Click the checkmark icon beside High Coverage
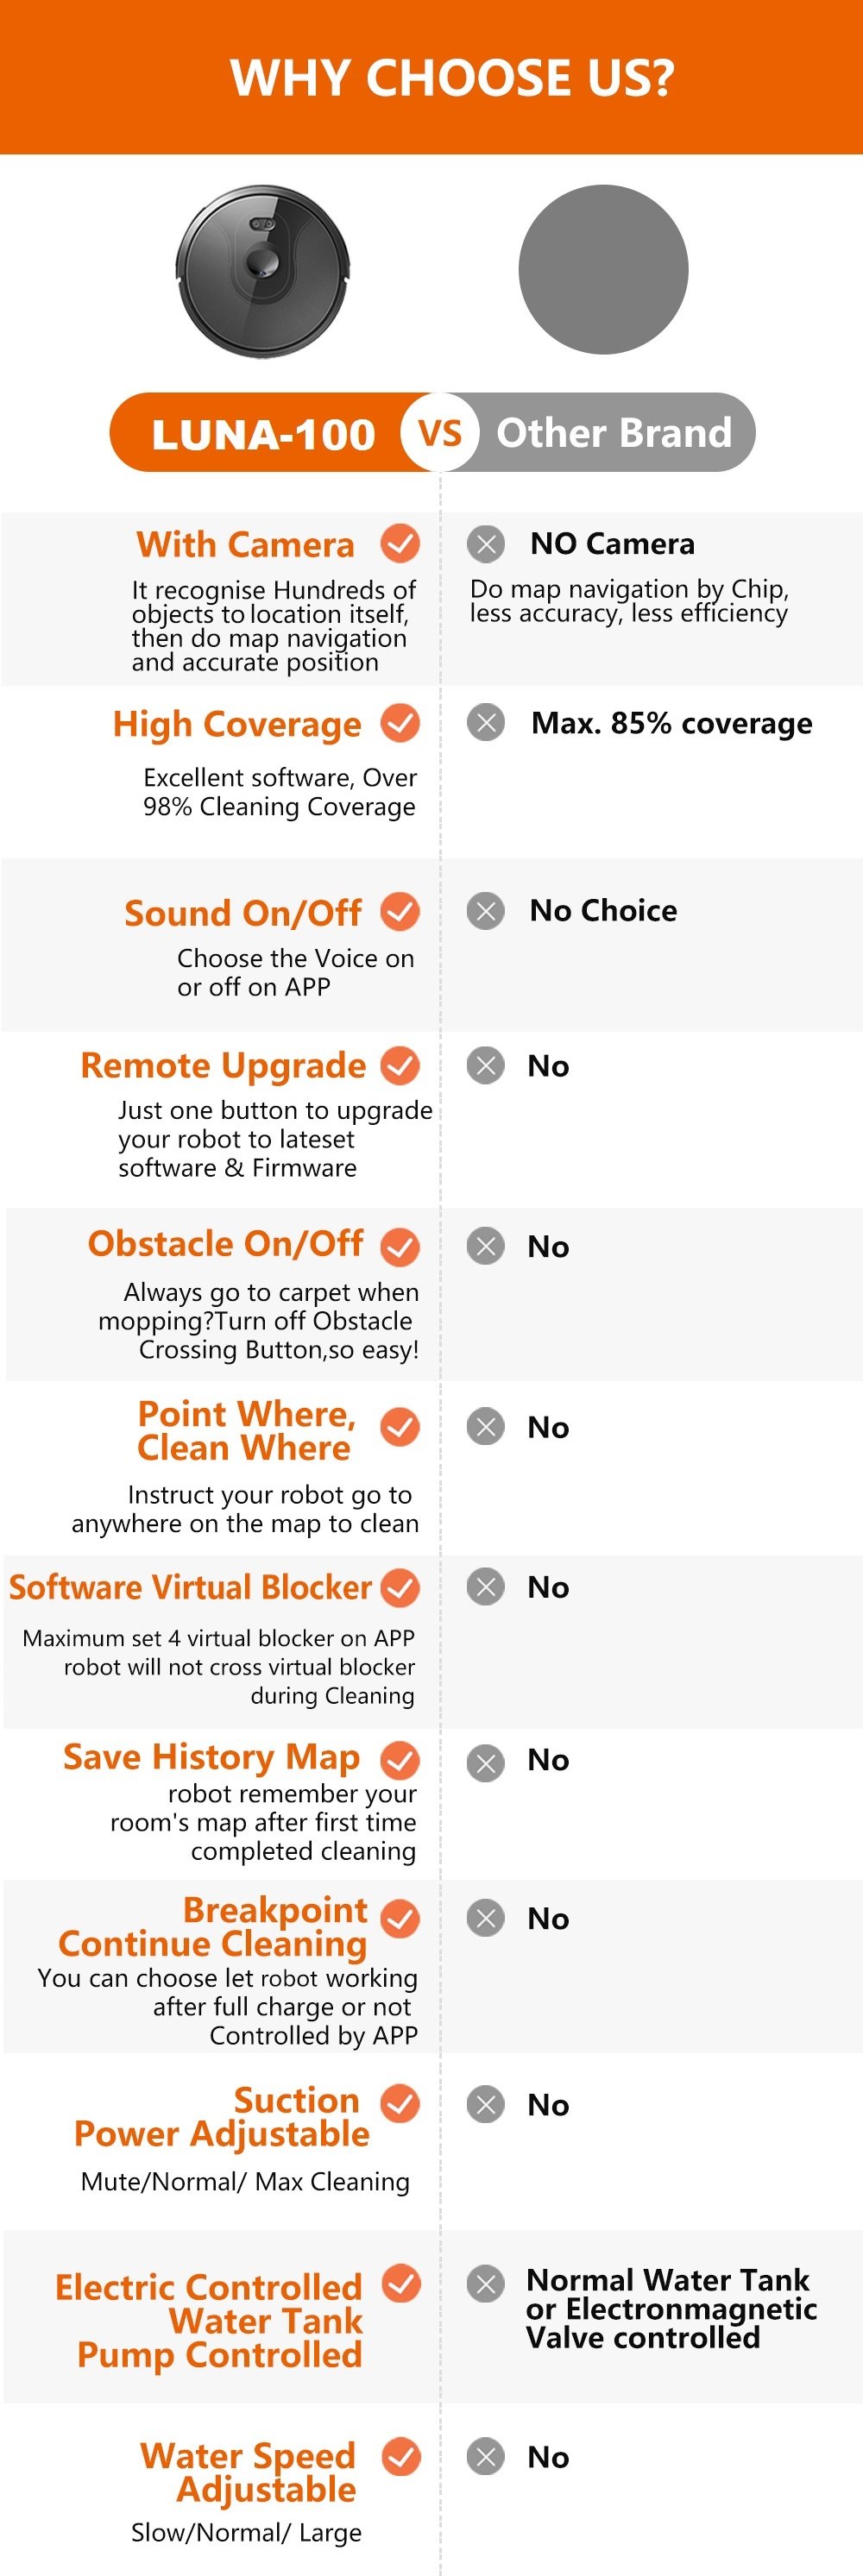The height and width of the screenshot is (2576, 863). [400, 723]
